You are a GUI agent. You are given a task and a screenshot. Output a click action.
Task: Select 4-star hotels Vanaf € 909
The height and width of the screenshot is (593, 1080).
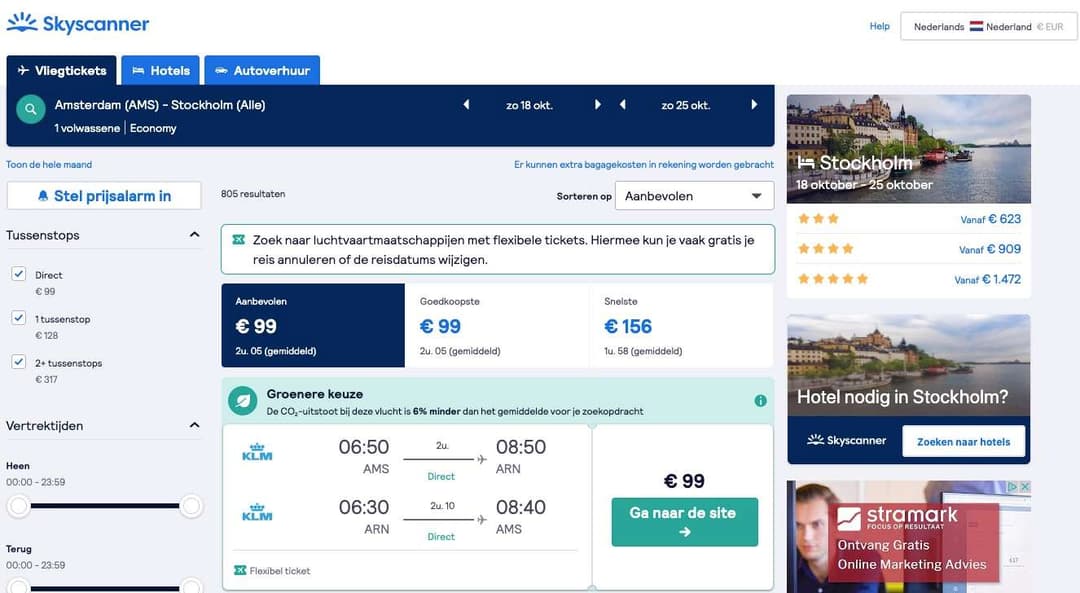908,249
